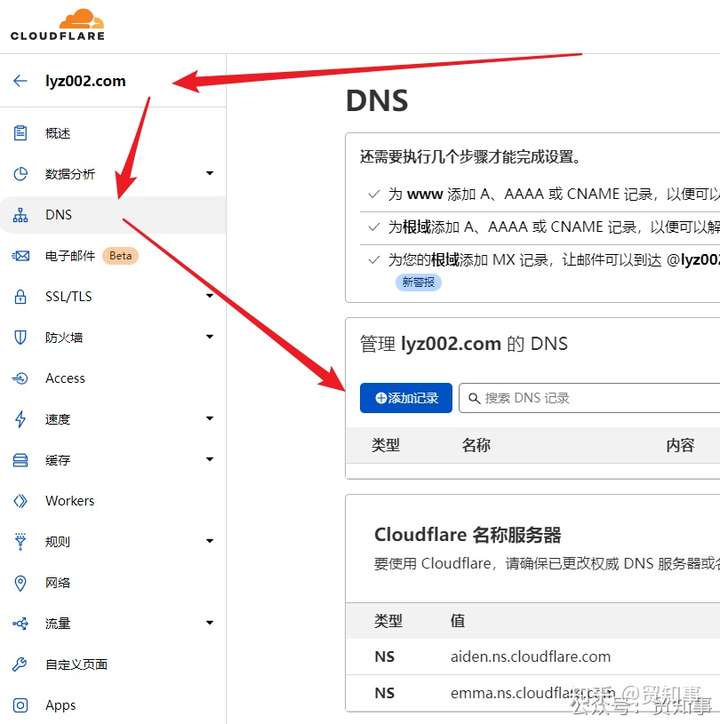Click the Access login icon
Image resolution: width=720 pixels, height=724 pixels.
pos(20,378)
